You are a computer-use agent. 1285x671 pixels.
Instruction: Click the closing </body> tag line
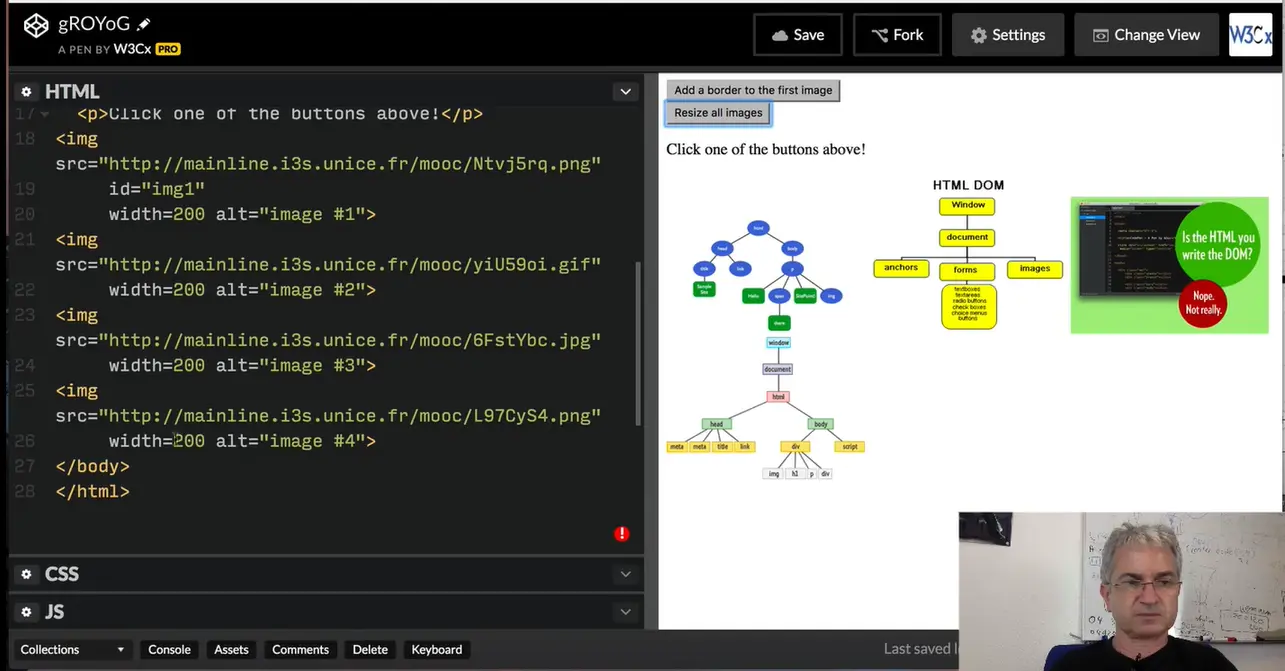coord(93,466)
